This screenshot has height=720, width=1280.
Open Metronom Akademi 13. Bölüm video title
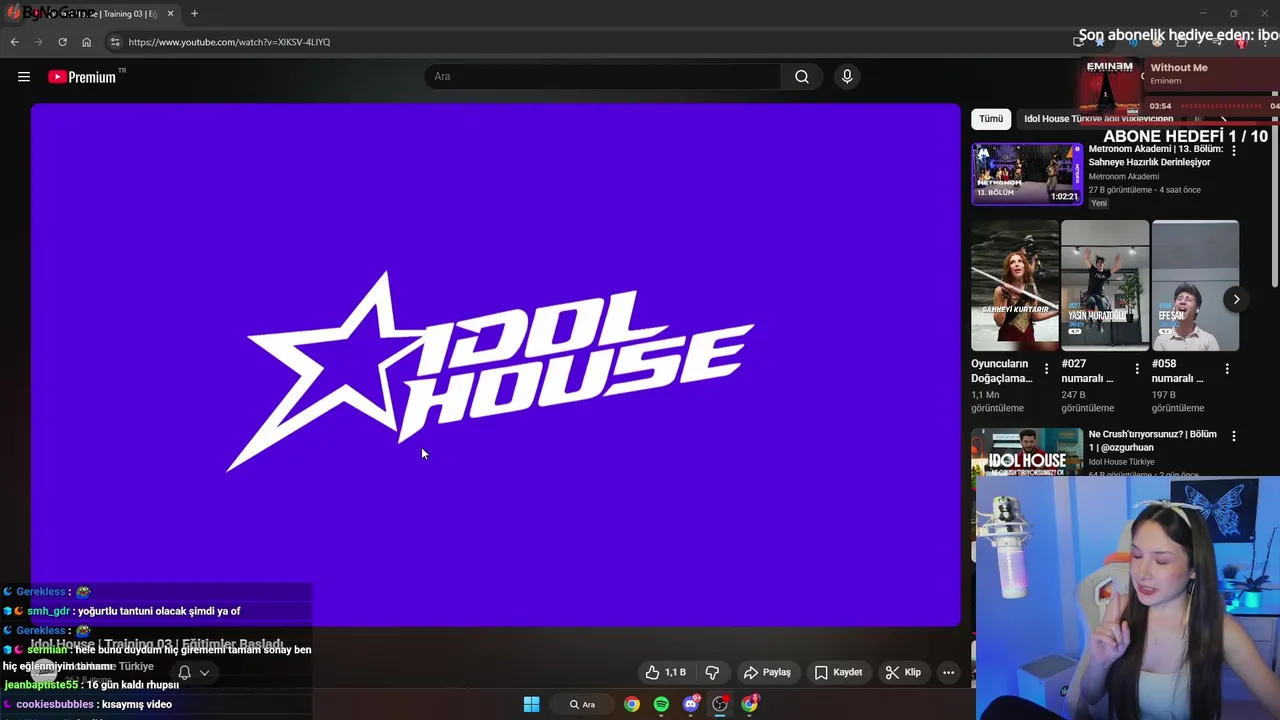pyautogui.click(x=1156, y=155)
